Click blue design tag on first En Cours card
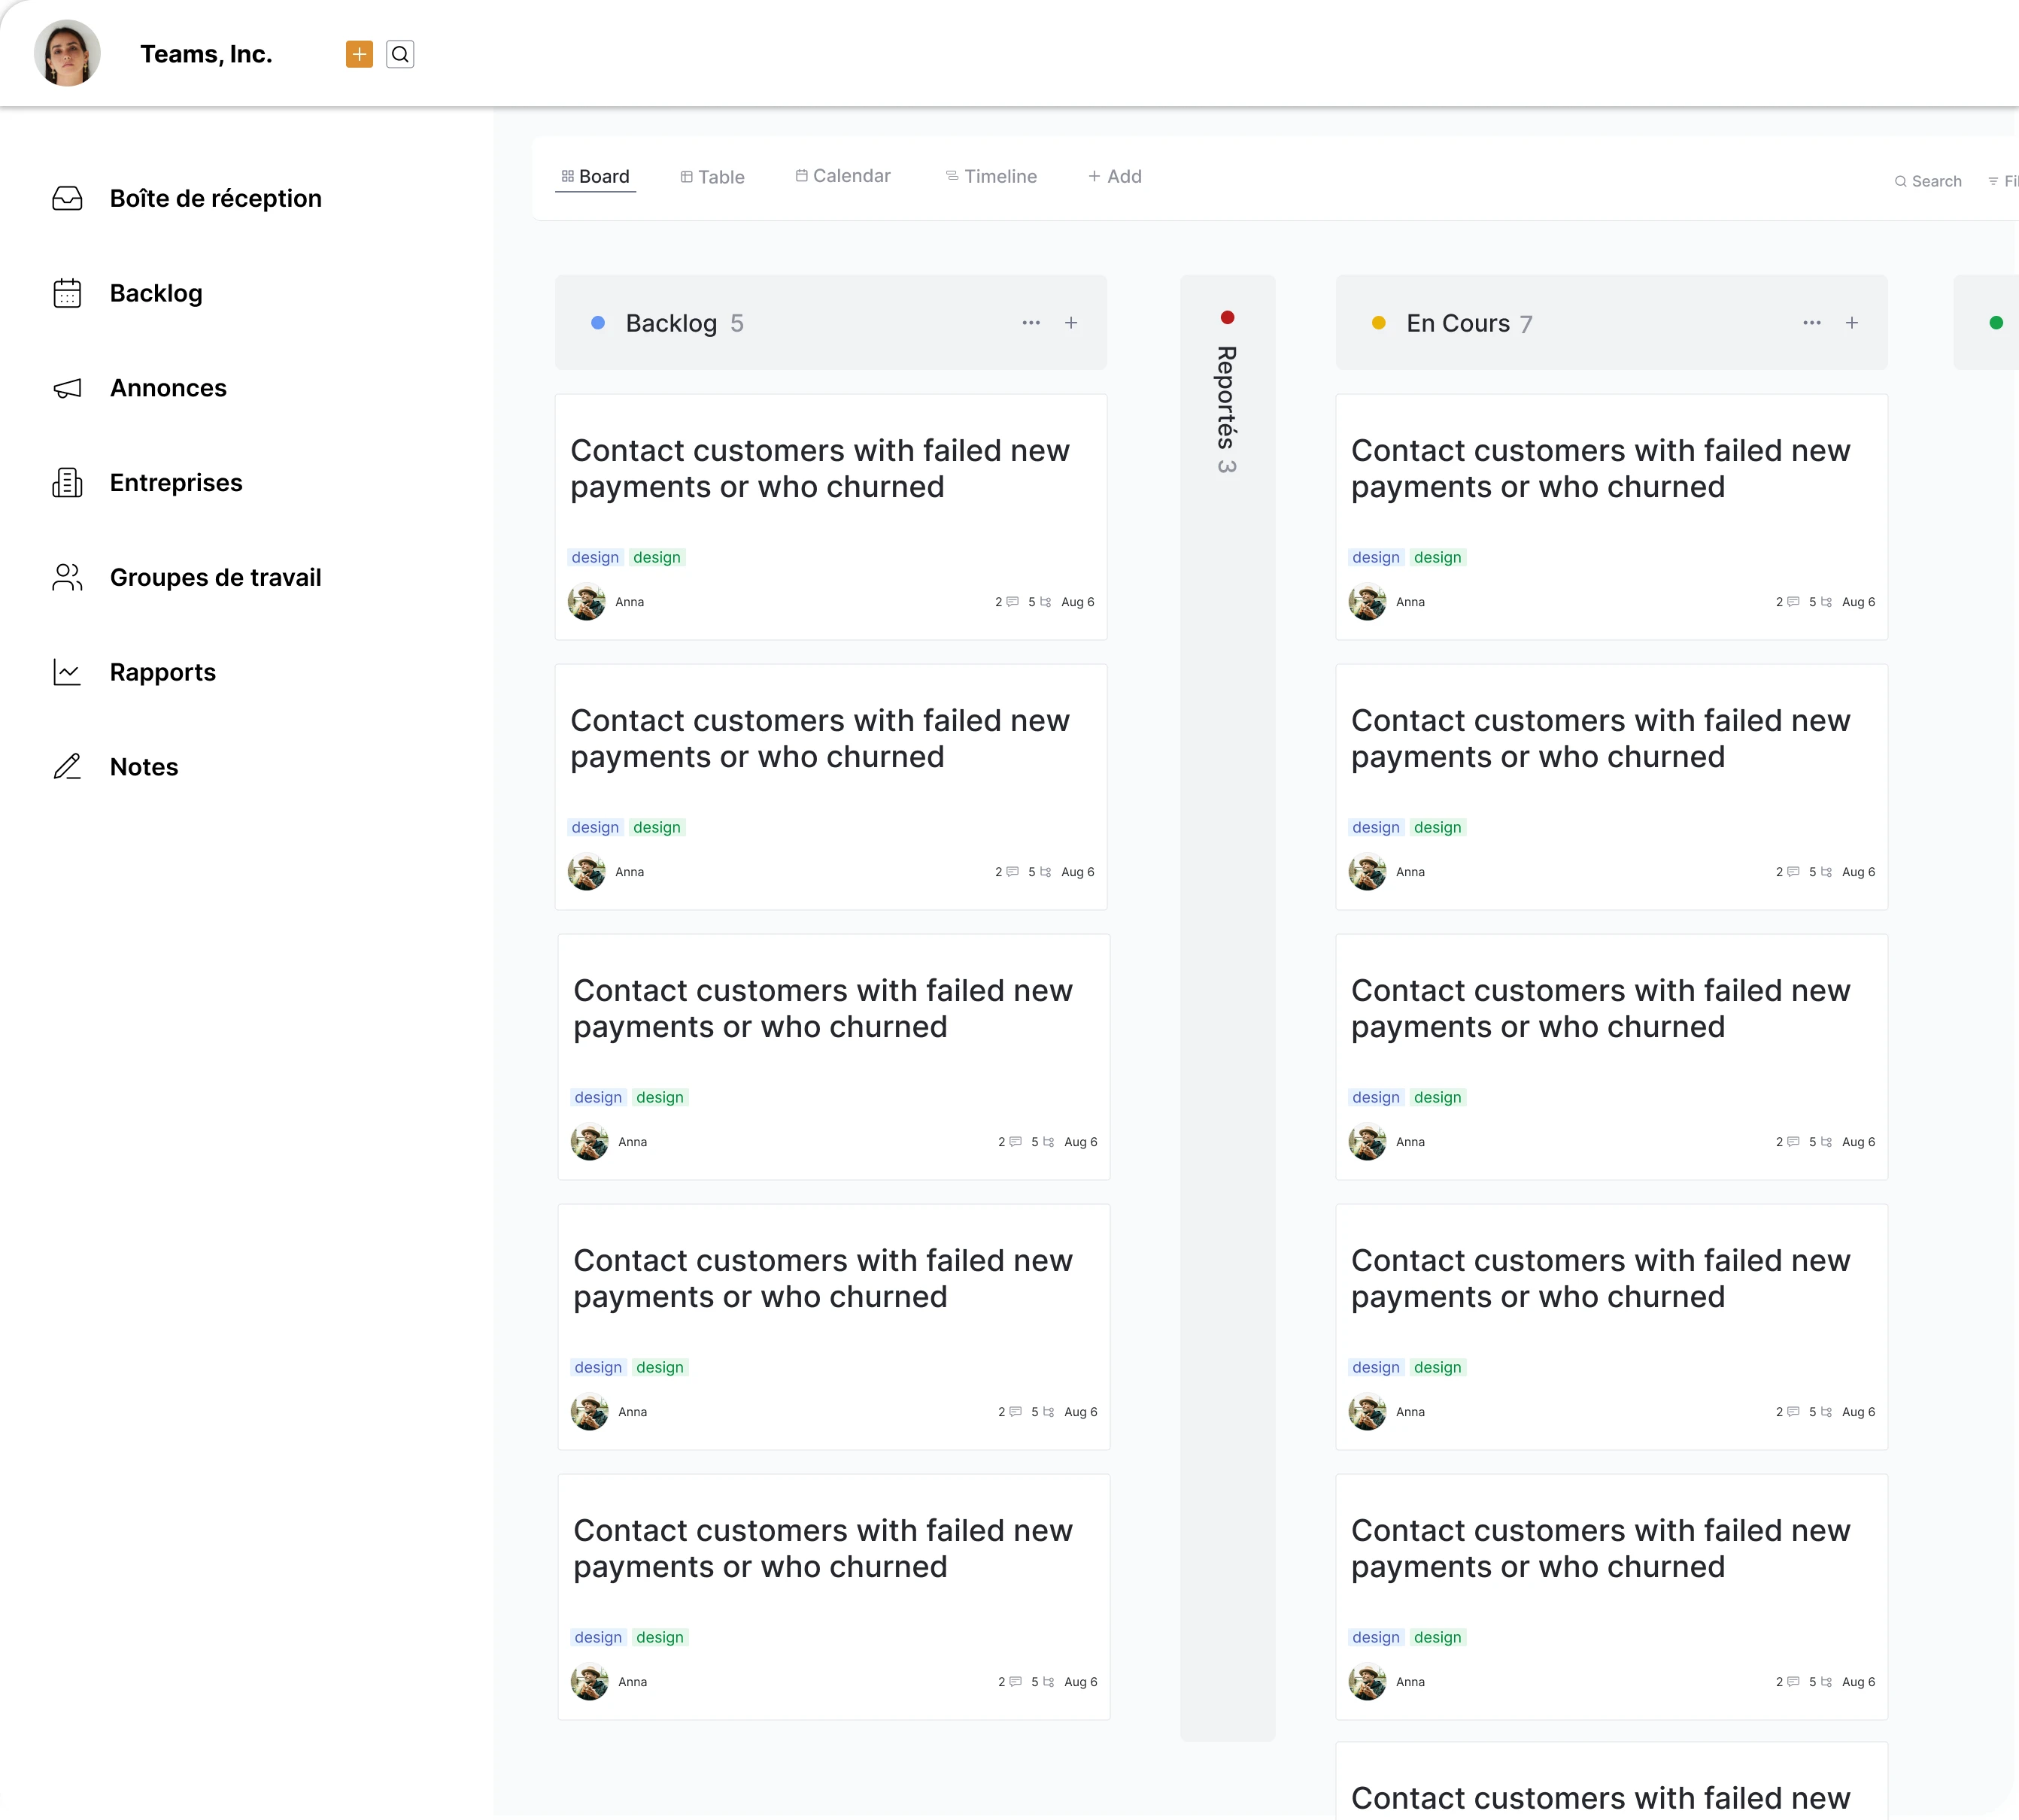The height and width of the screenshot is (1820, 2019). tap(1376, 557)
